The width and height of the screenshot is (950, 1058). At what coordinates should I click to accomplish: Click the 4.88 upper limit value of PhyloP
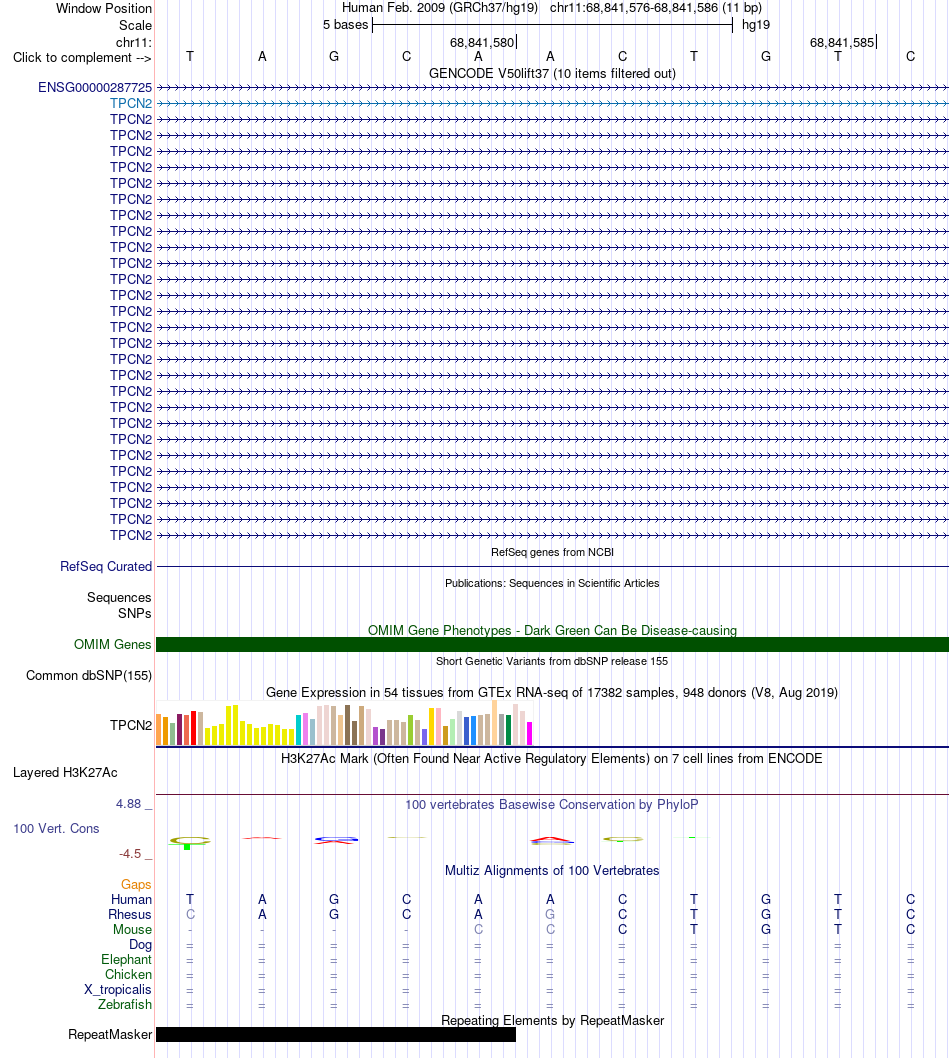128,804
